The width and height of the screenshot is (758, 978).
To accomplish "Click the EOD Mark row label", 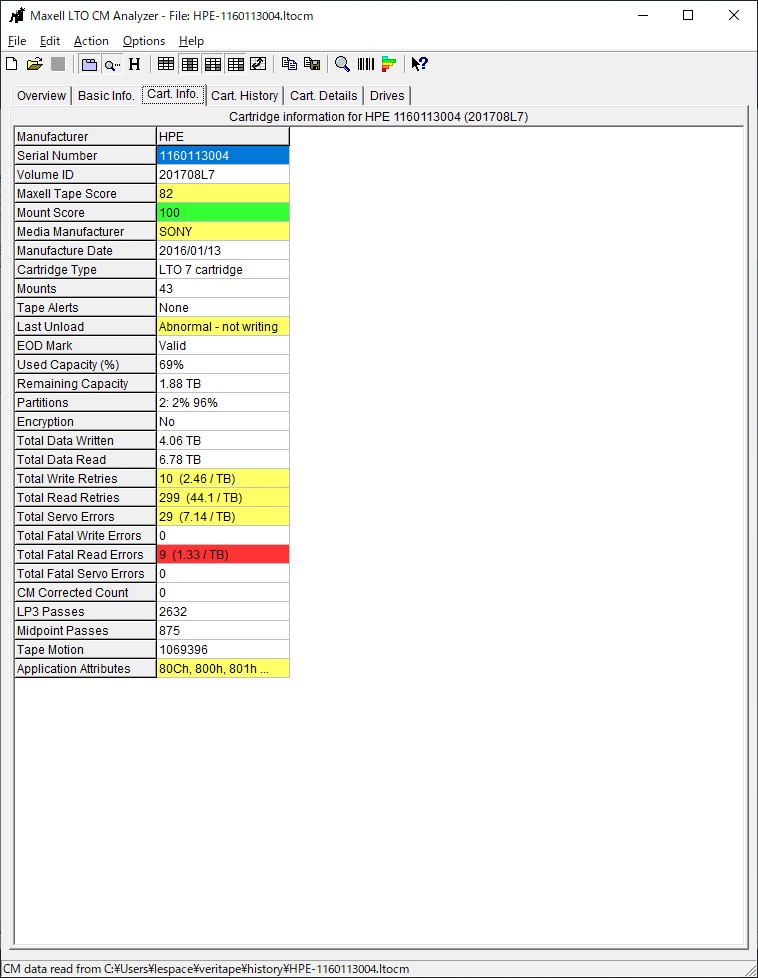I will [x=85, y=346].
